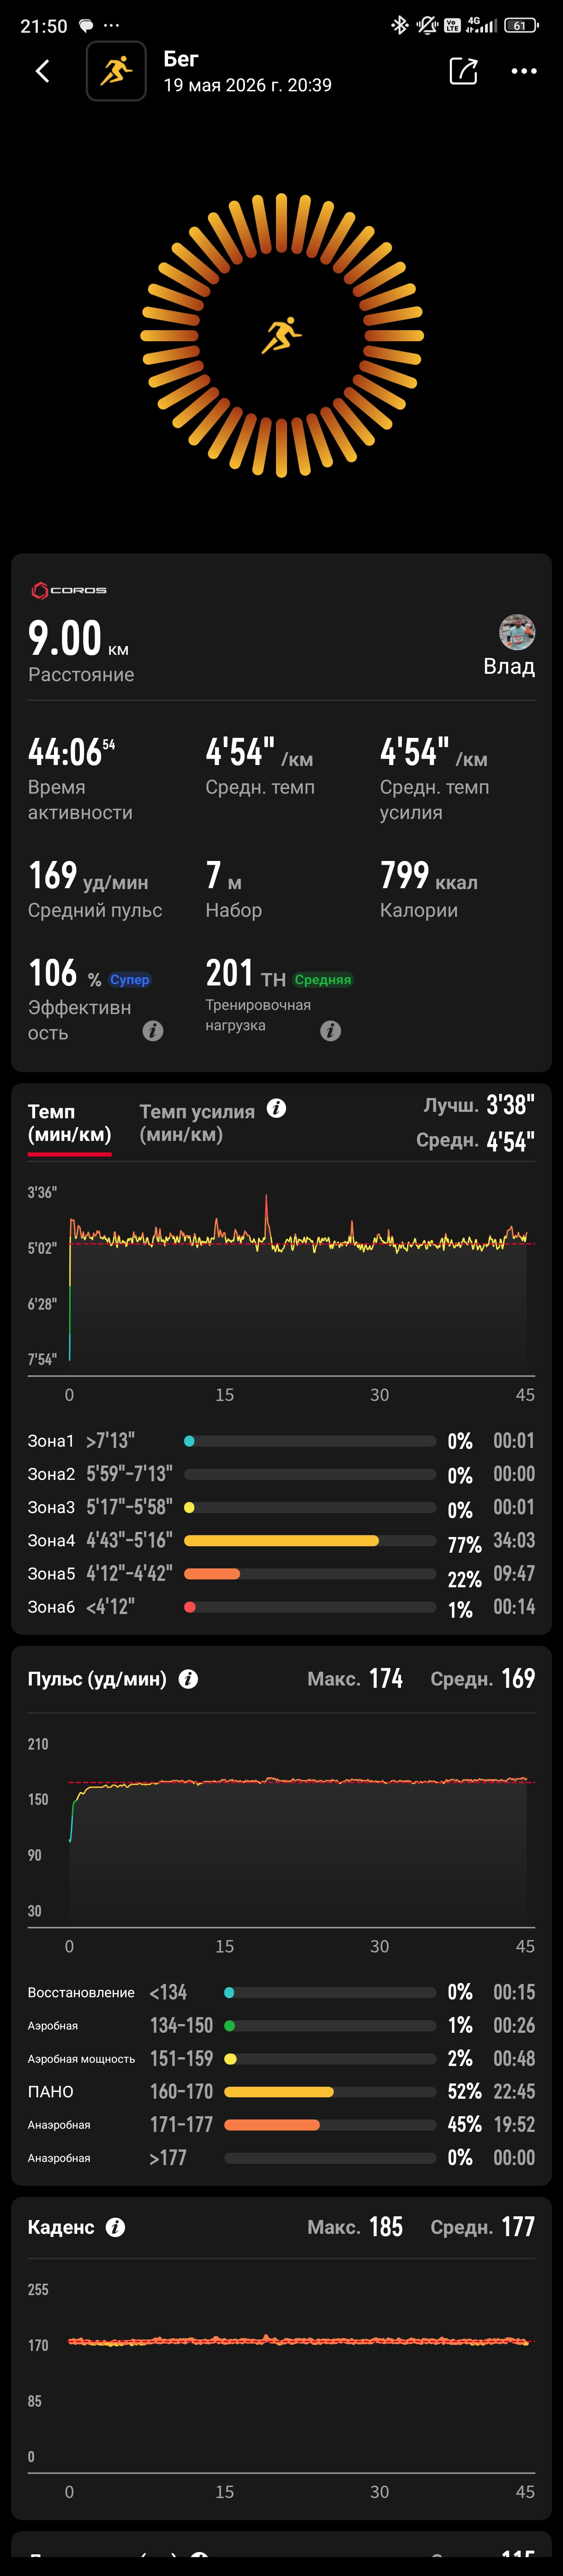Open the share export icon

tap(463, 71)
